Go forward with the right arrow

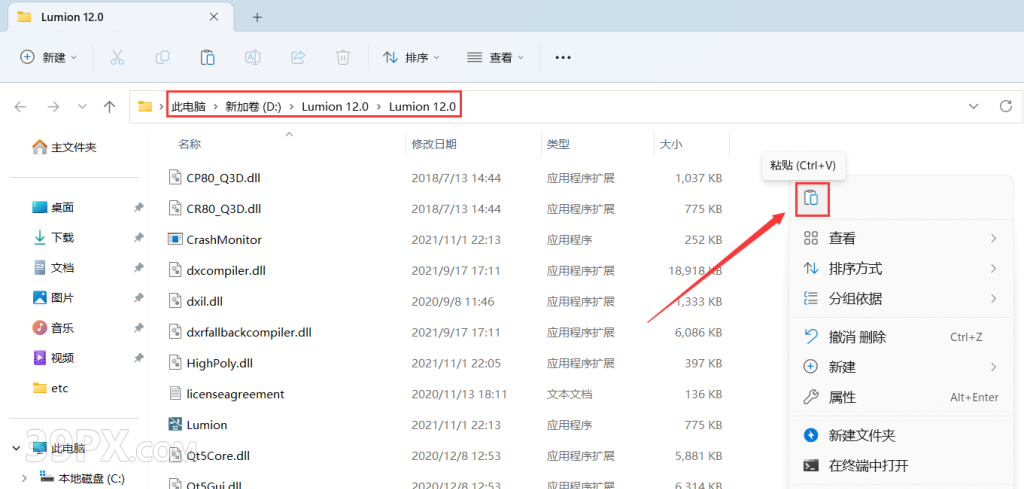tap(53, 106)
